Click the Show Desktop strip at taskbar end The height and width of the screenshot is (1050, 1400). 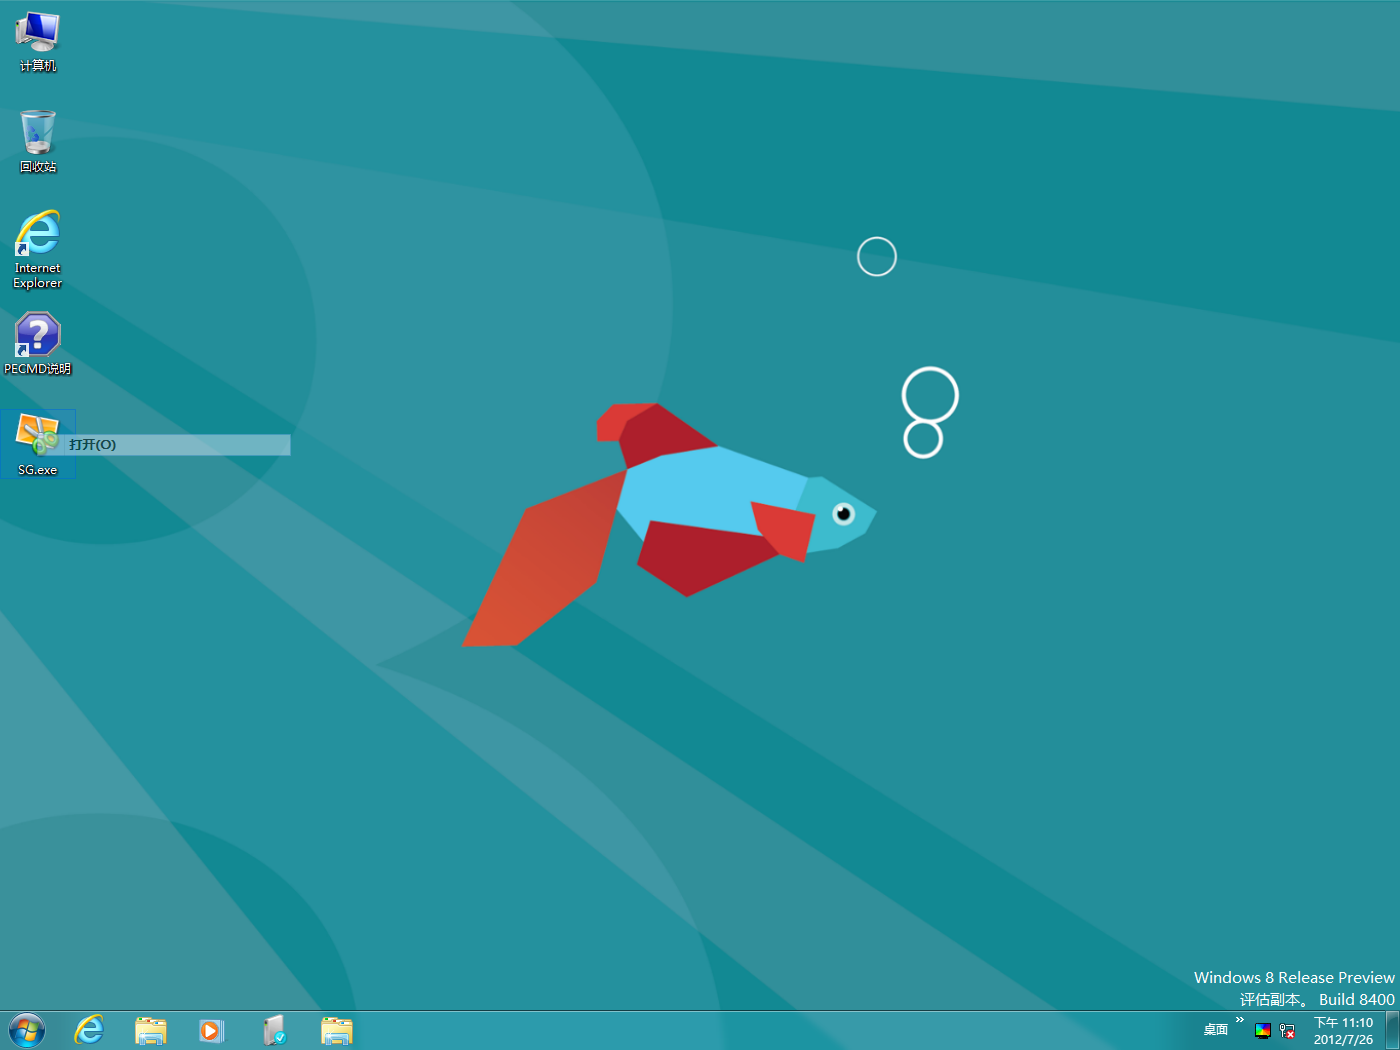tap(1392, 1030)
